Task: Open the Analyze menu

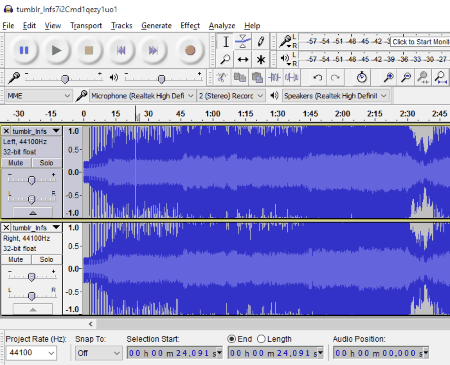Action: click(x=222, y=26)
